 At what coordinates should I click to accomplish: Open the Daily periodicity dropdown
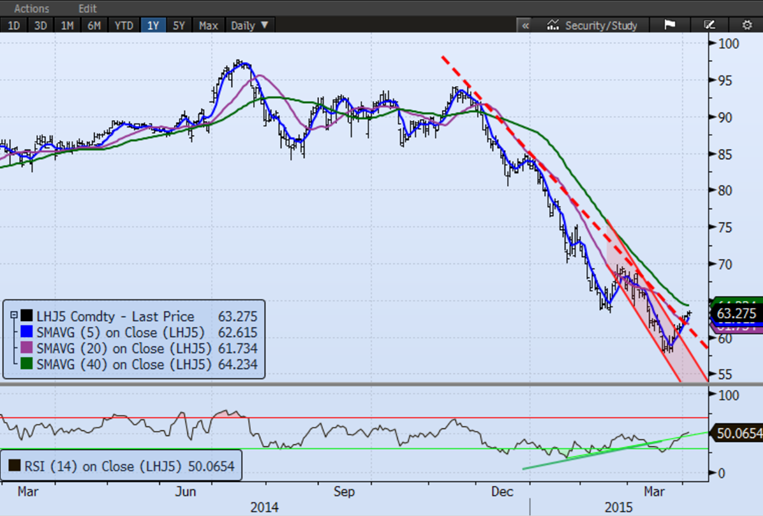pyautogui.click(x=247, y=24)
